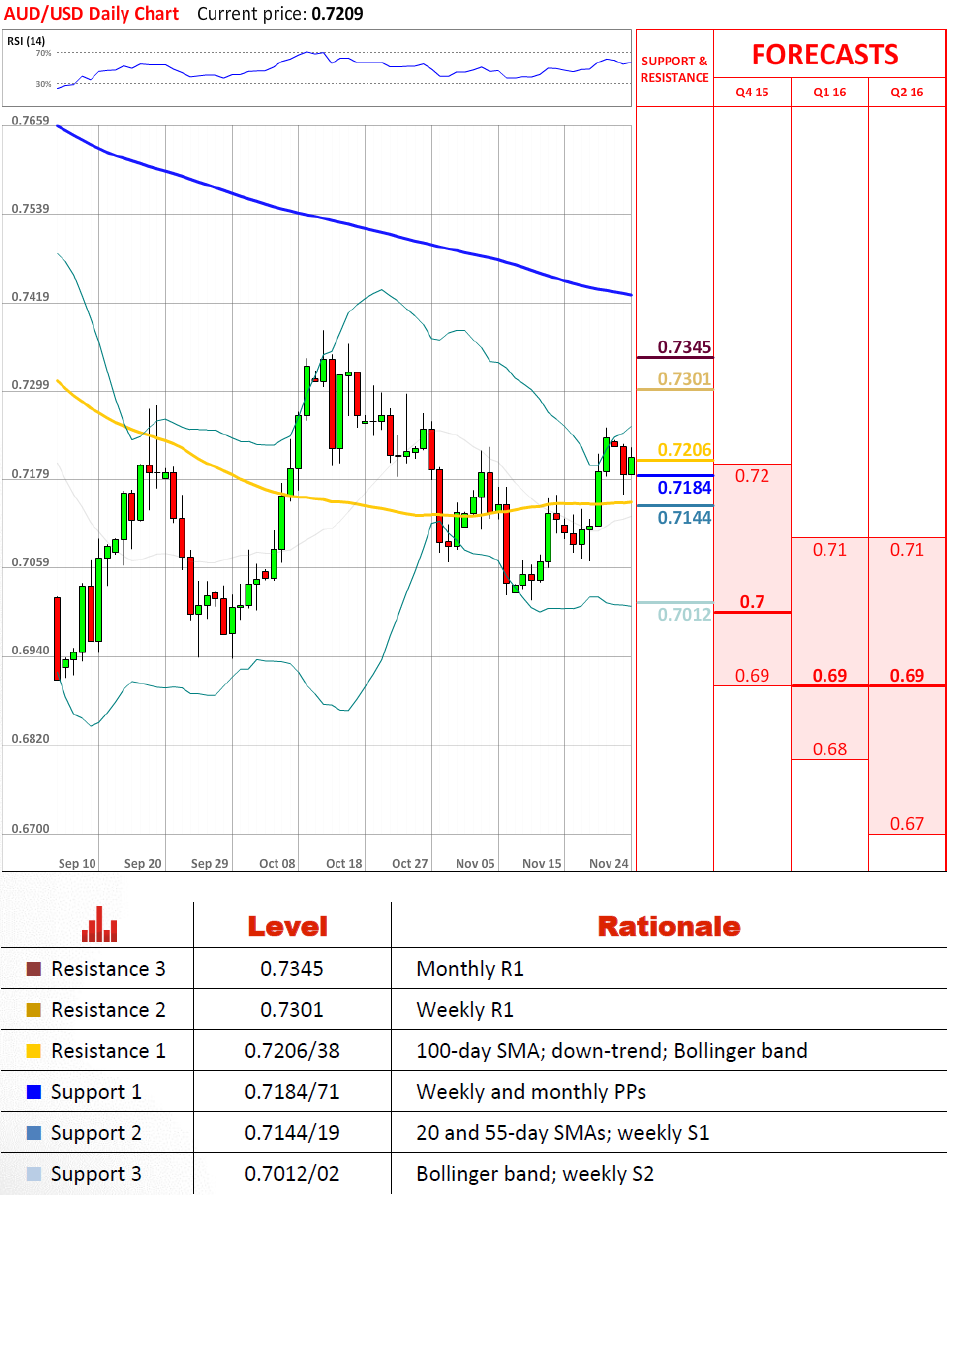
Task: Click level cell 0.7012/02
Action: tap(292, 1174)
